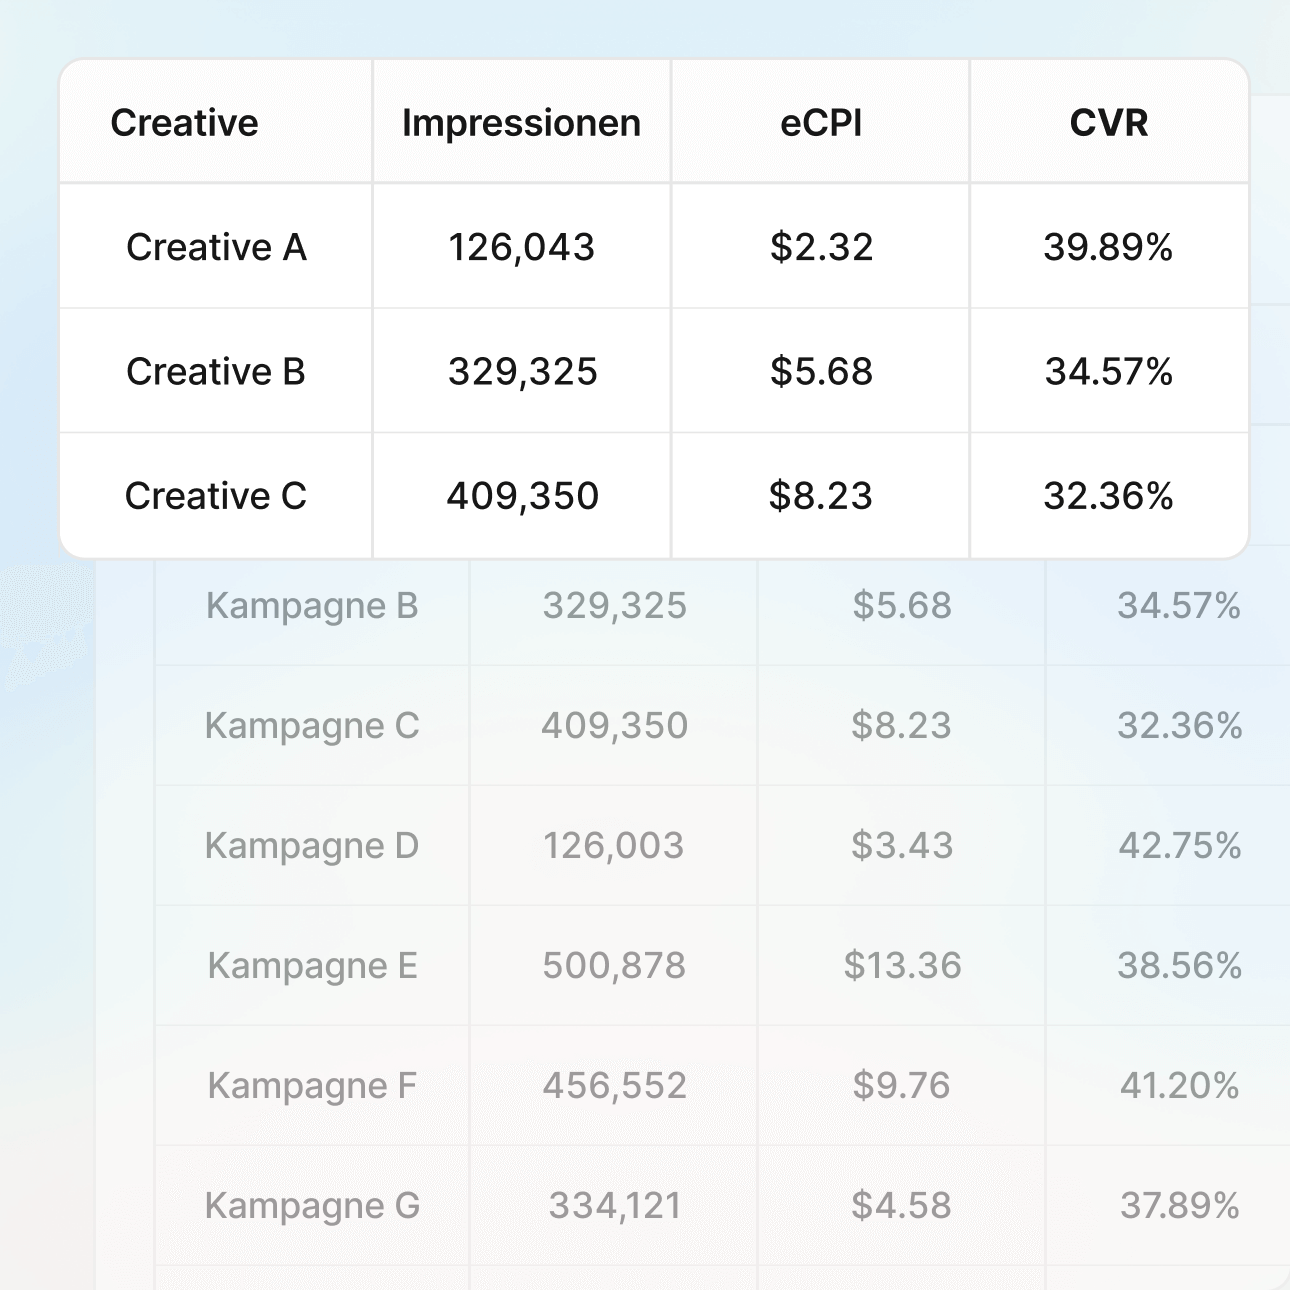Click impressions value 456,552
1290x1290 pixels.
pyautogui.click(x=614, y=1086)
